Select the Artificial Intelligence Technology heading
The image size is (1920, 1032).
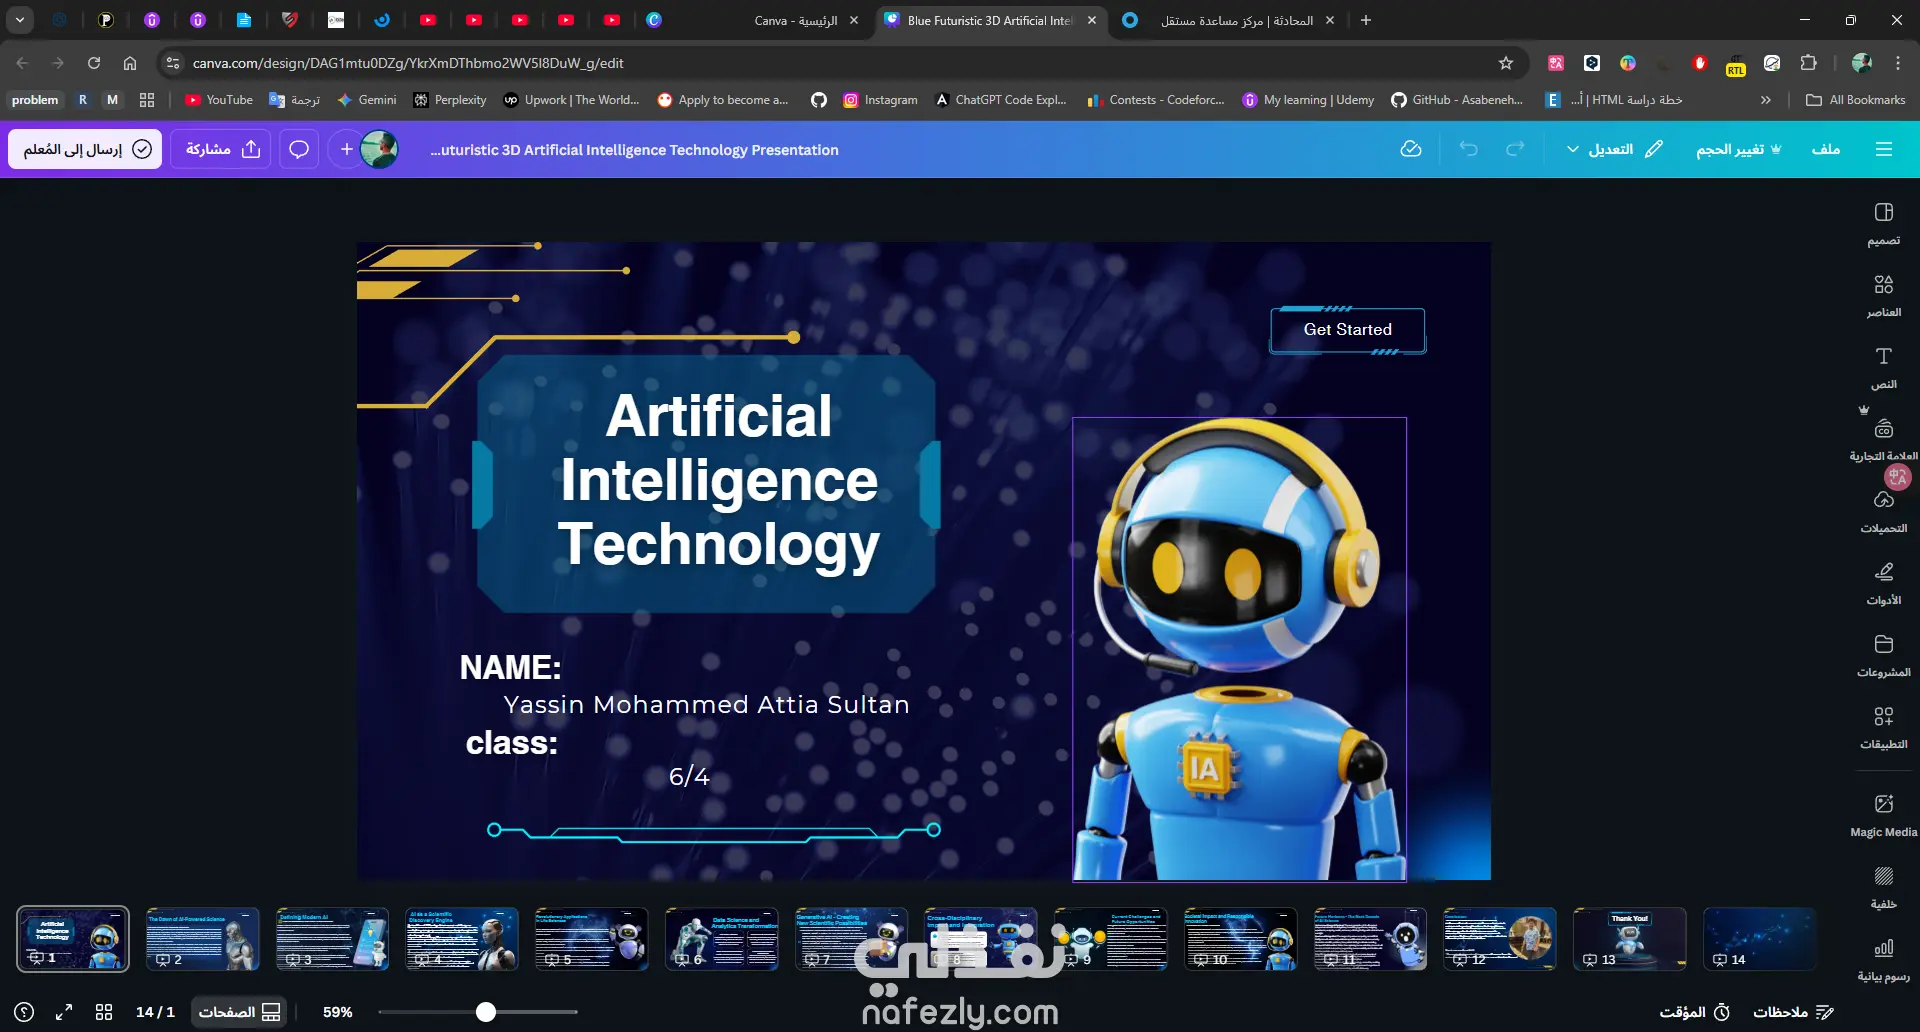[x=719, y=480]
